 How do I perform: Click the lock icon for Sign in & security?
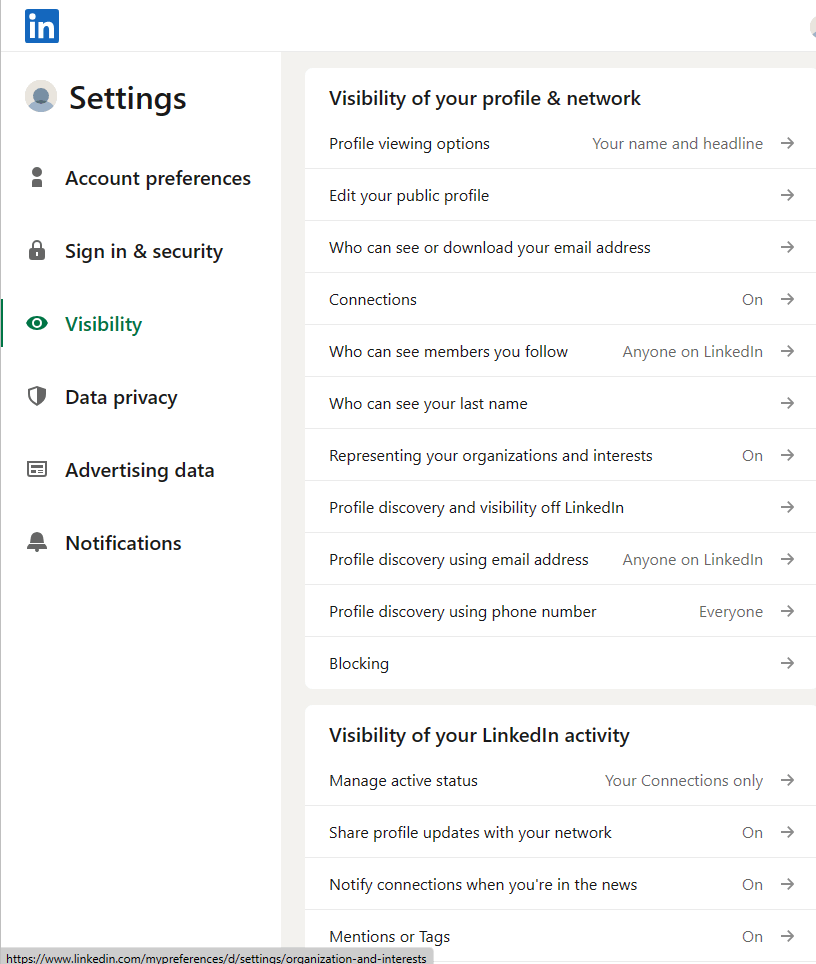pos(37,250)
